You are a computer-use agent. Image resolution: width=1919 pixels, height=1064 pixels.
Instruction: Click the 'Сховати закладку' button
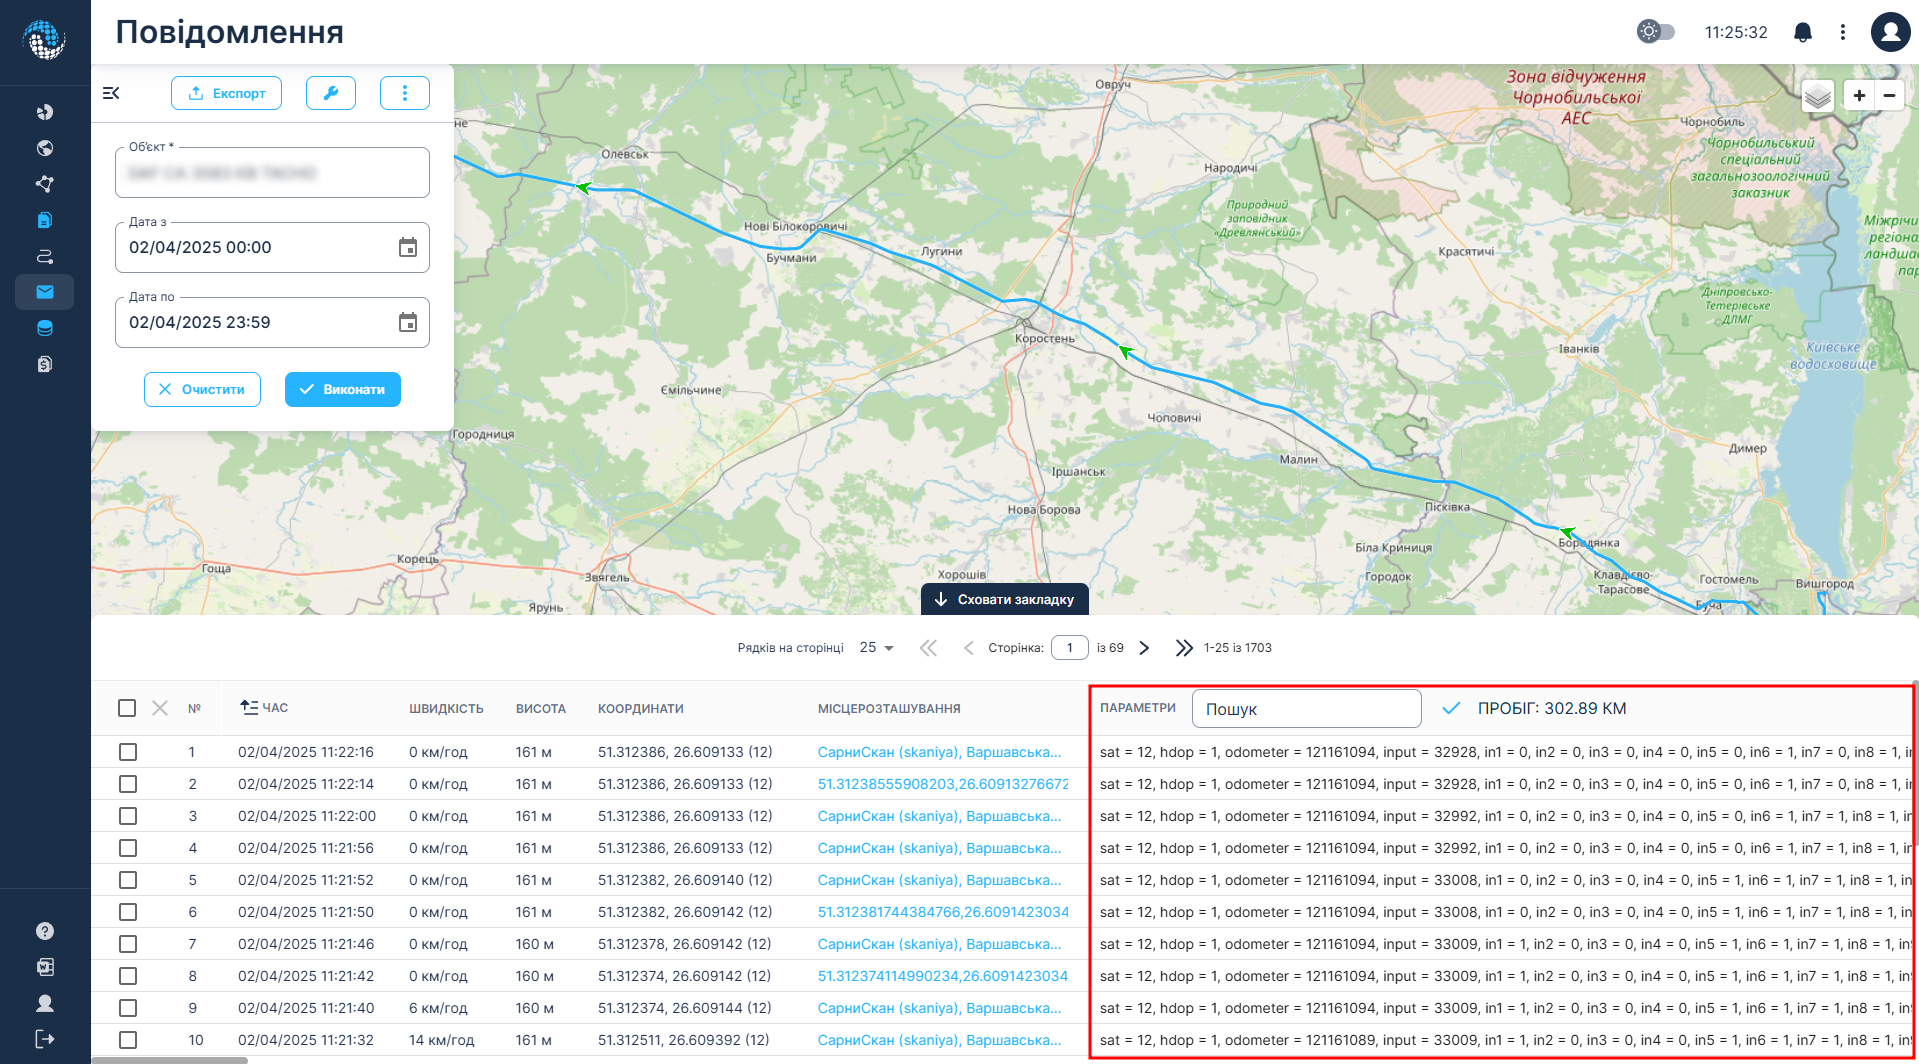point(1004,600)
